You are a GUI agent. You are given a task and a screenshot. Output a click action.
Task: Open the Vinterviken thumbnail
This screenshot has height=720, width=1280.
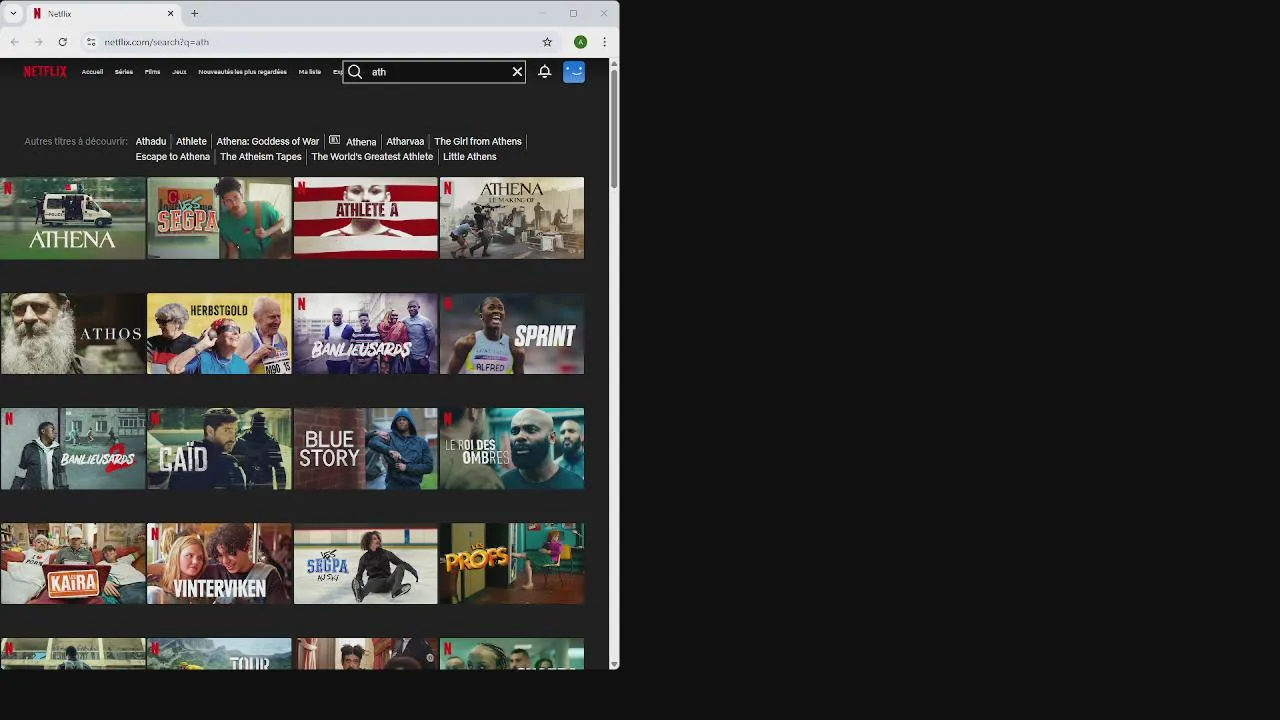219,563
